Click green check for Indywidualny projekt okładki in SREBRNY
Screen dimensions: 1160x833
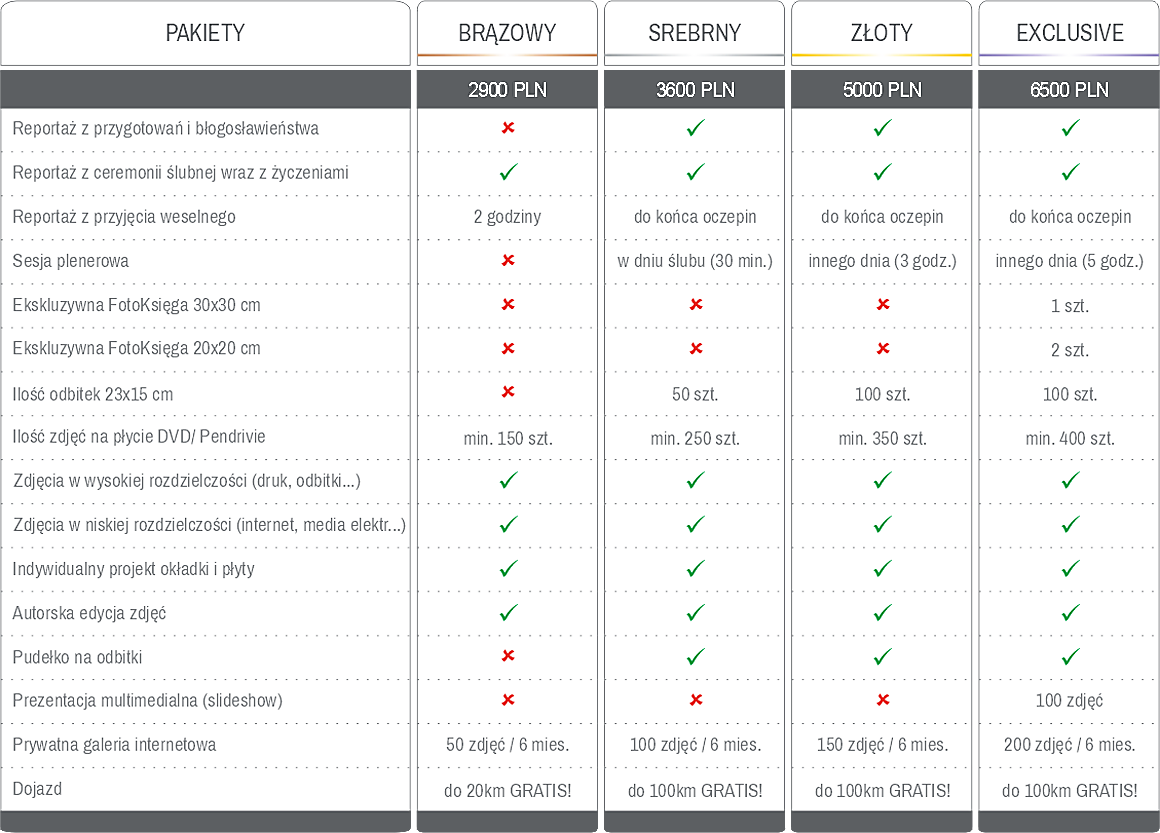(x=696, y=568)
